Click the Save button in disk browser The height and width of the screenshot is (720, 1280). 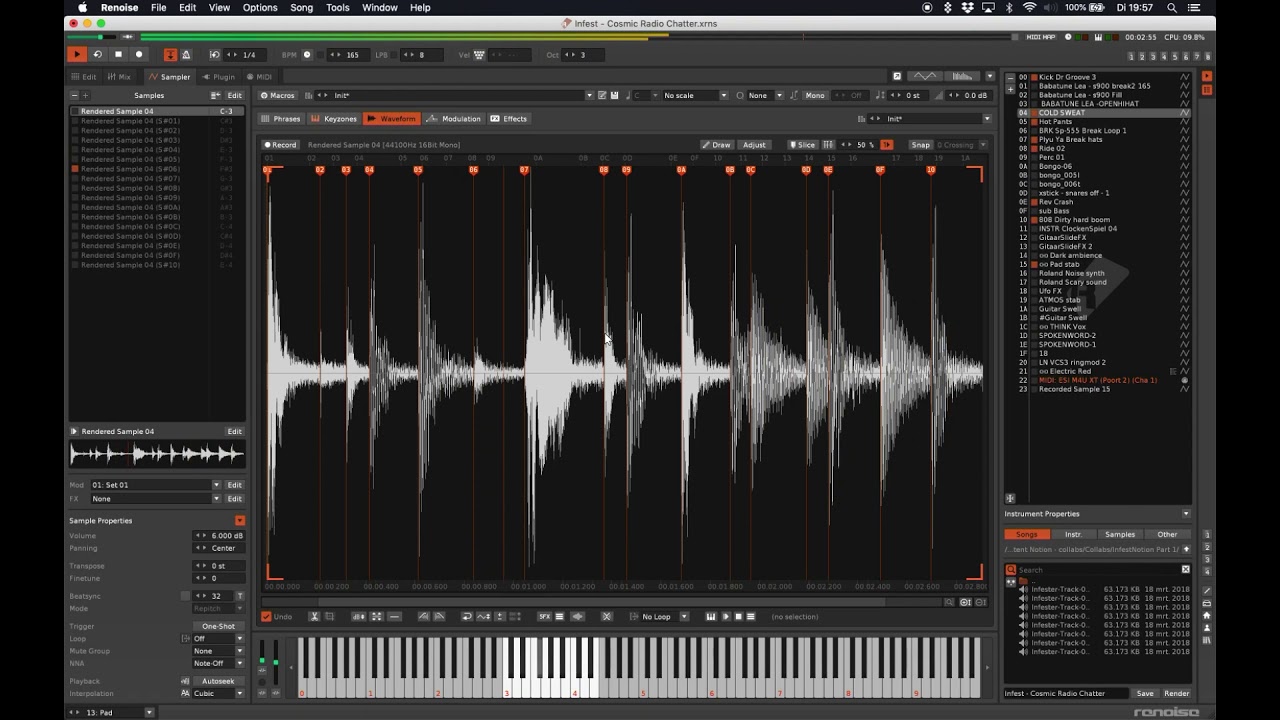(x=1145, y=693)
